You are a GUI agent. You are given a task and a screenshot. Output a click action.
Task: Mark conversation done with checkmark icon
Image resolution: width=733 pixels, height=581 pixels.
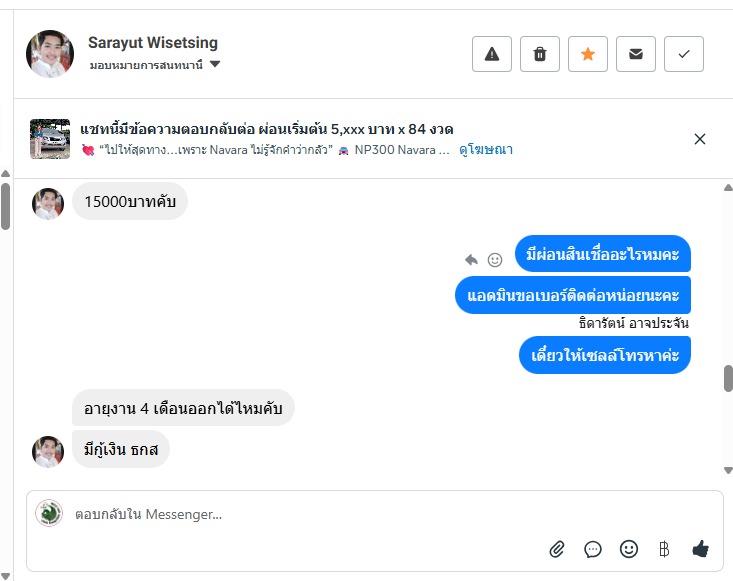684,54
